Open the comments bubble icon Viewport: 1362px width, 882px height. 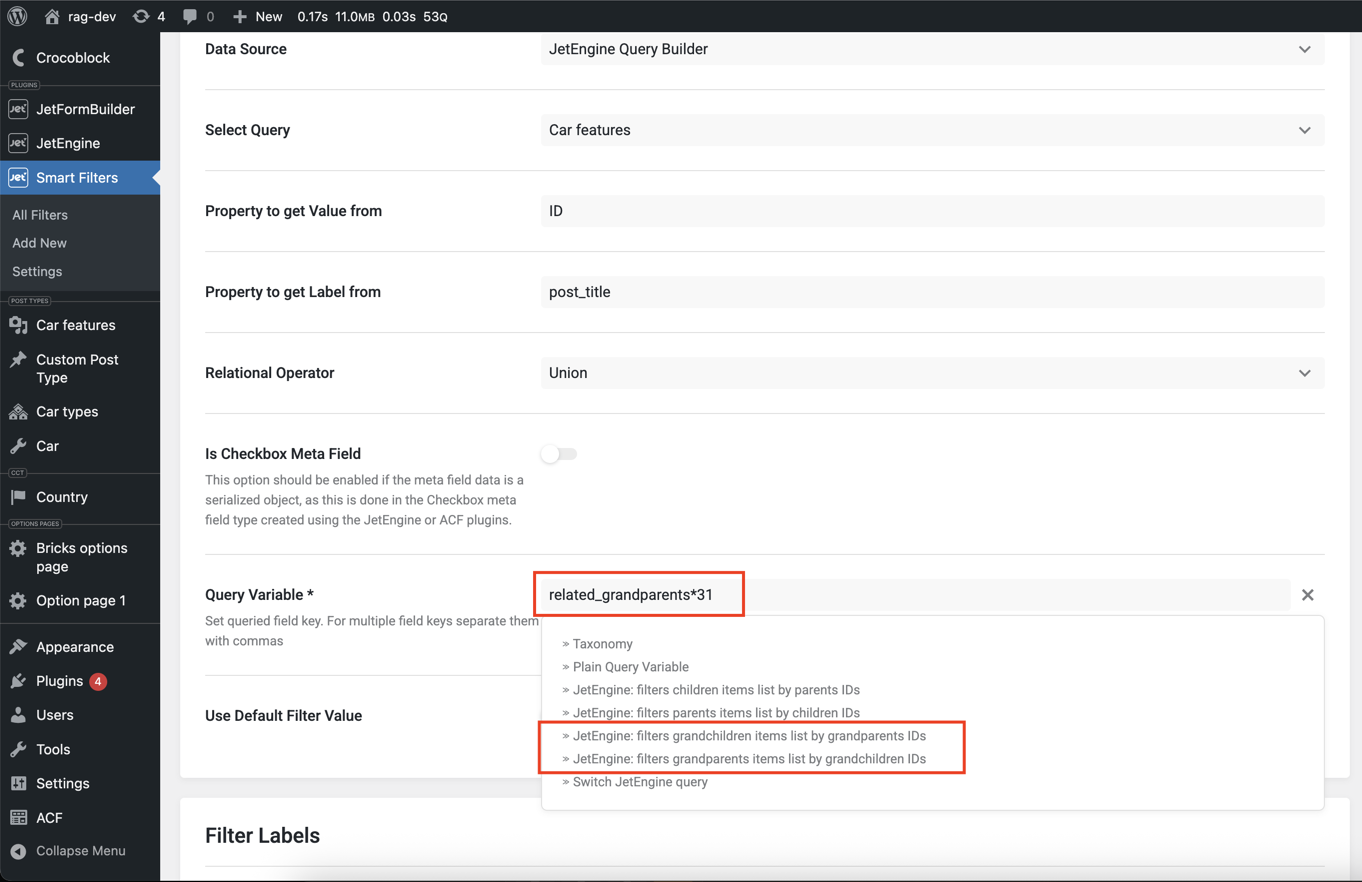point(190,16)
